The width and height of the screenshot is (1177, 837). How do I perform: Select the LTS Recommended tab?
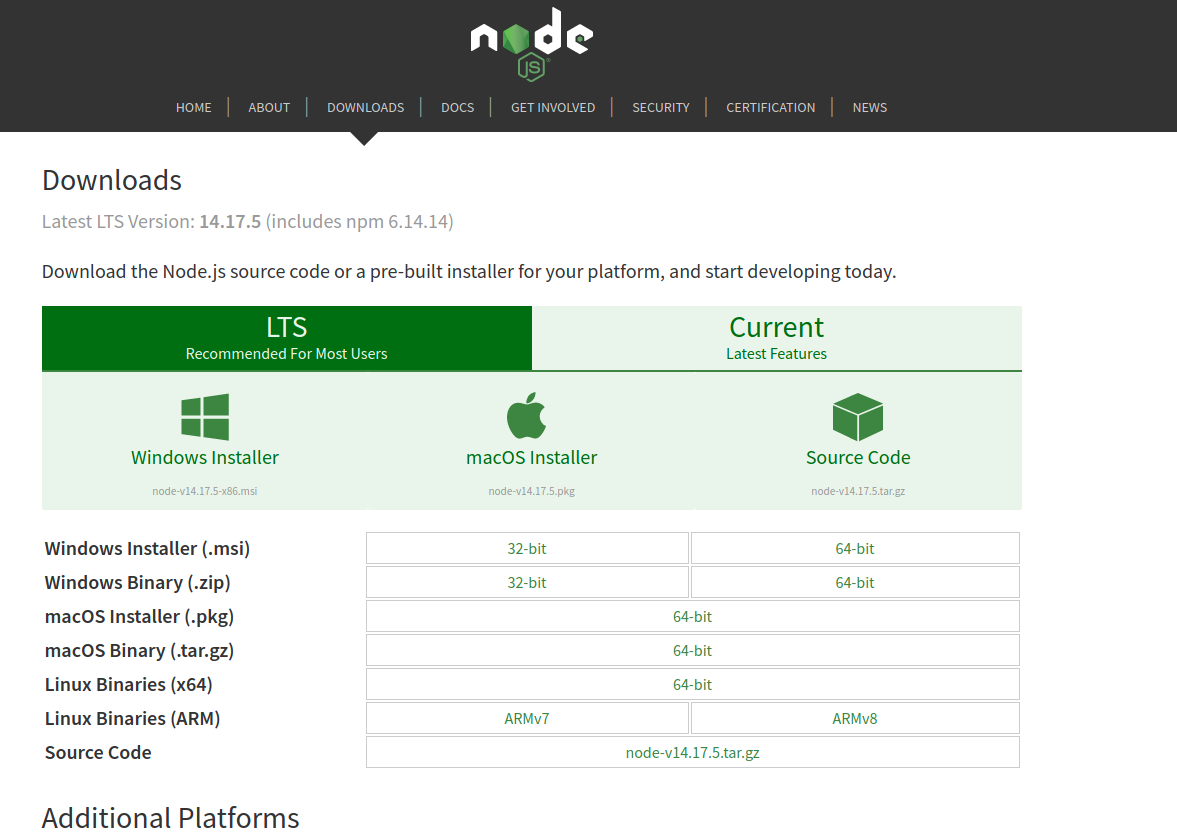286,338
